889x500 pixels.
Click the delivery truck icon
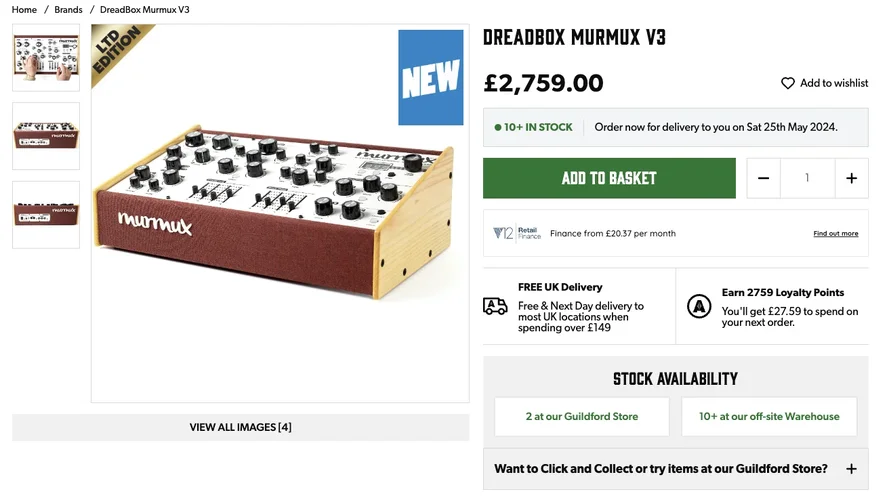click(495, 306)
